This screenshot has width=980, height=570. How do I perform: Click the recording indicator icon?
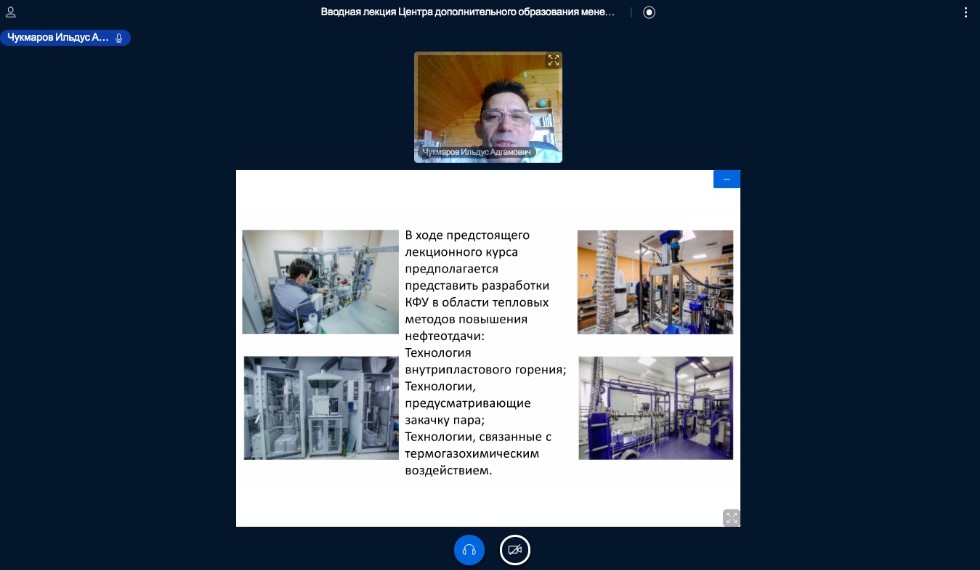click(649, 12)
